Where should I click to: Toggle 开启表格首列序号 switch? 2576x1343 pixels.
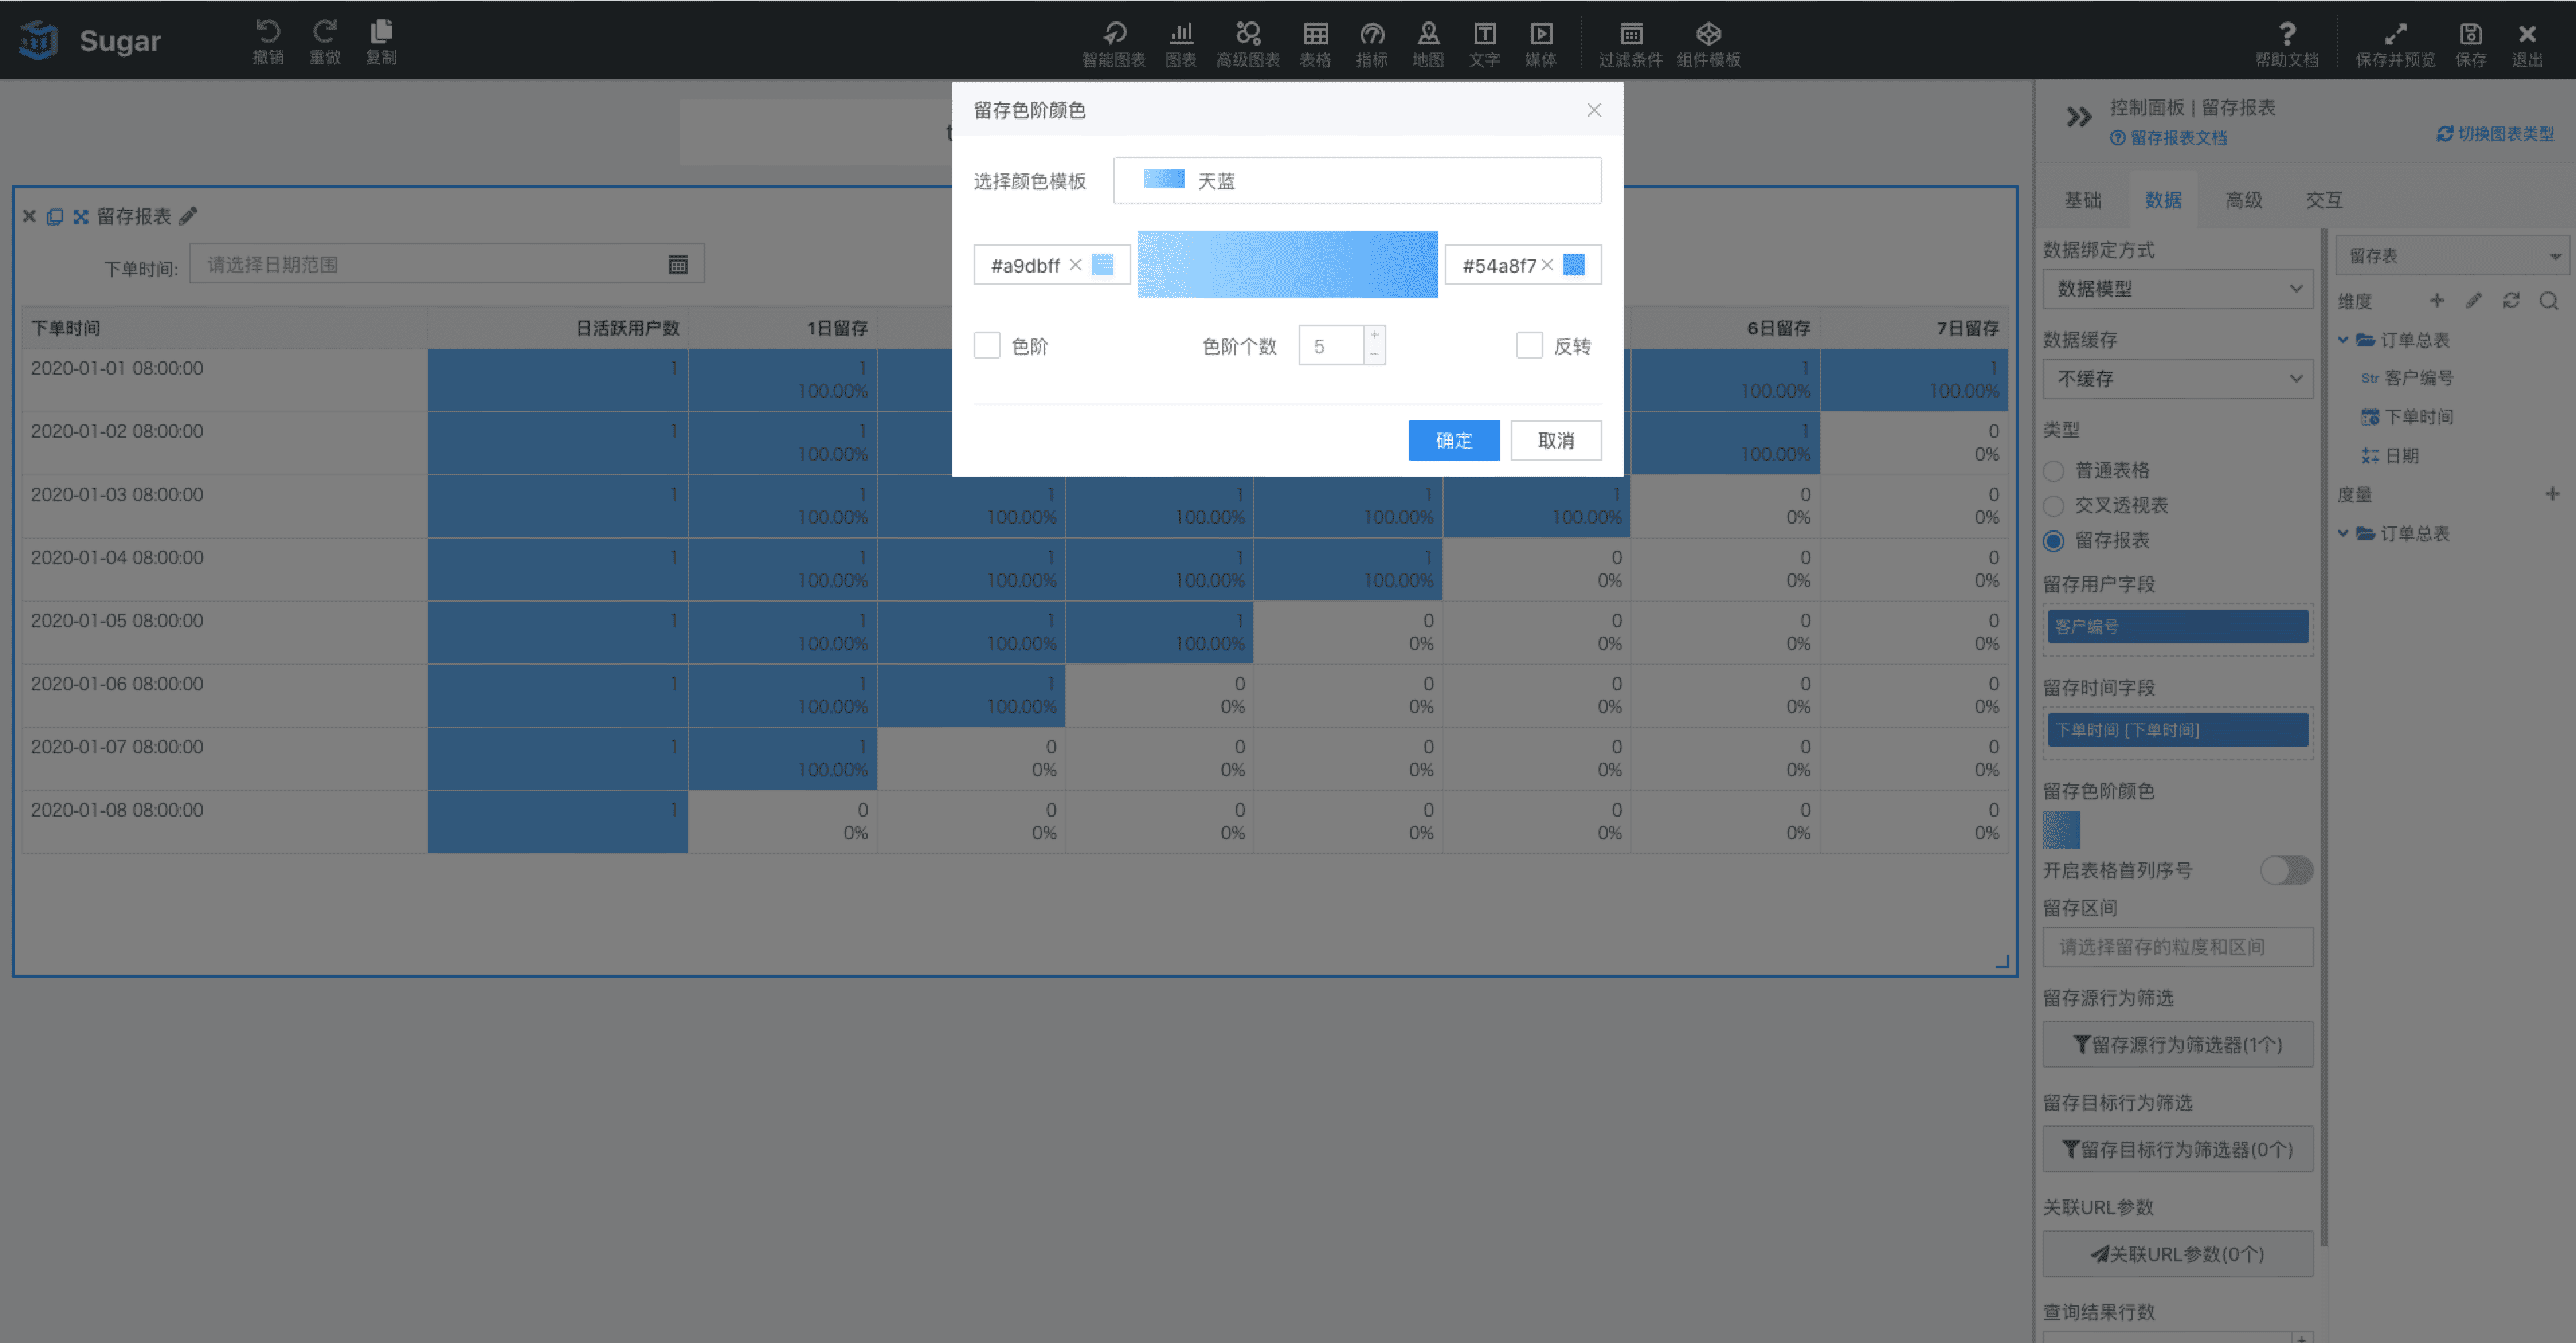point(2286,870)
